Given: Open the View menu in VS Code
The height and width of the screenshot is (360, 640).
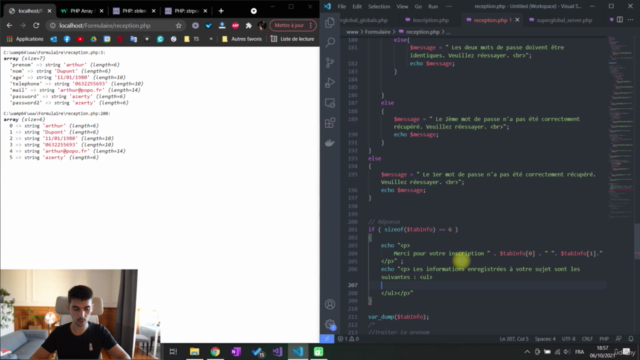Looking at the screenshot, I should [x=402, y=7].
